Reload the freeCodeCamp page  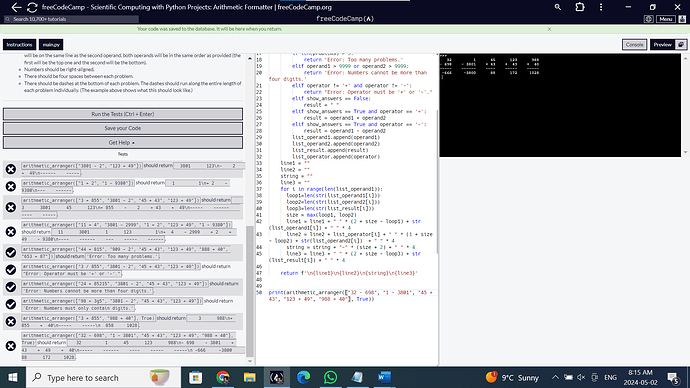click(32, 7)
